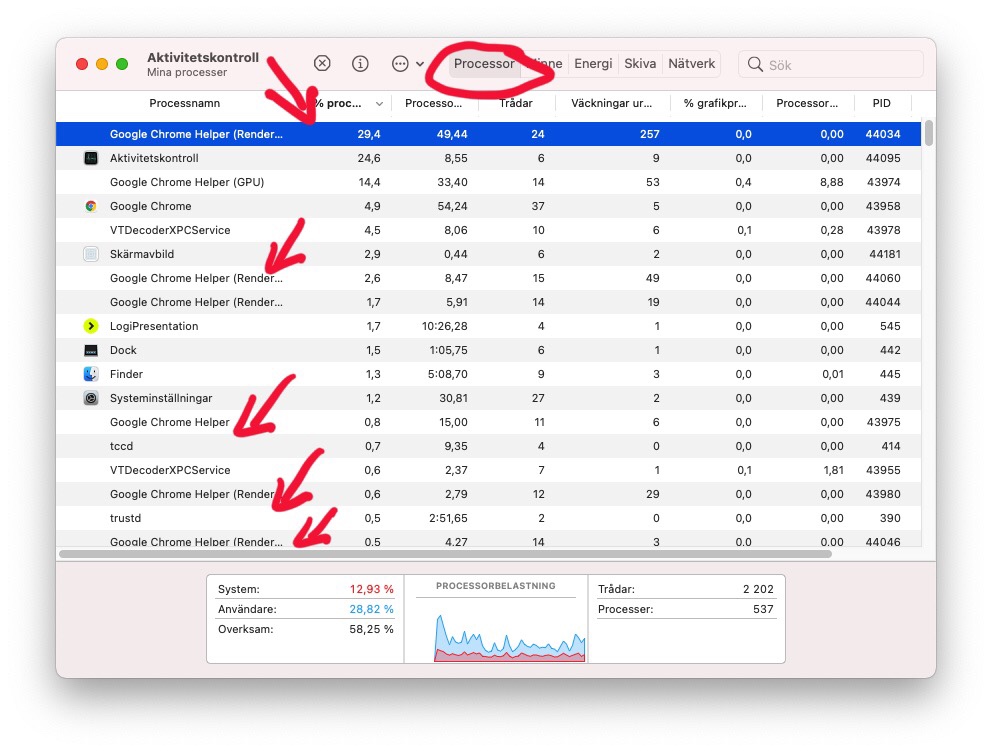Switch to the Nätverk tab
992x752 pixels.
click(692, 63)
